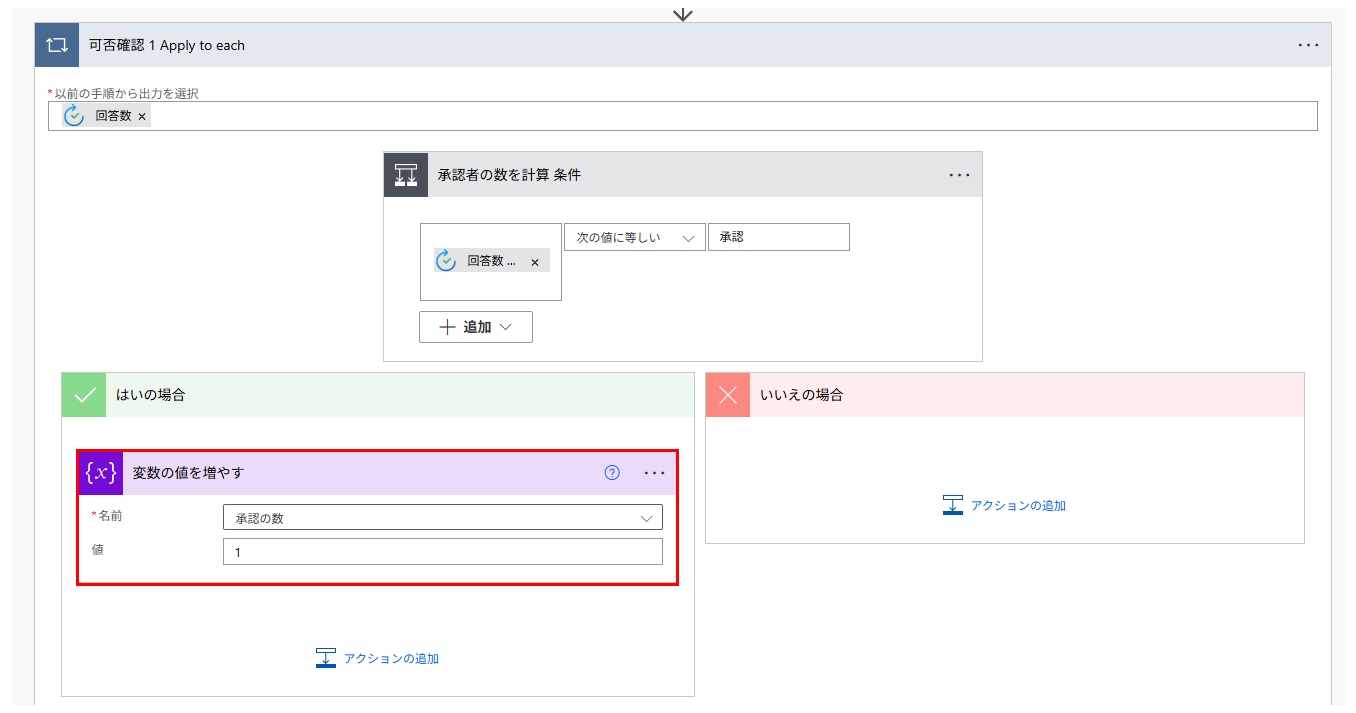
Task: Click アクションの追加 in はいの場合 branch
Action: coord(378,657)
